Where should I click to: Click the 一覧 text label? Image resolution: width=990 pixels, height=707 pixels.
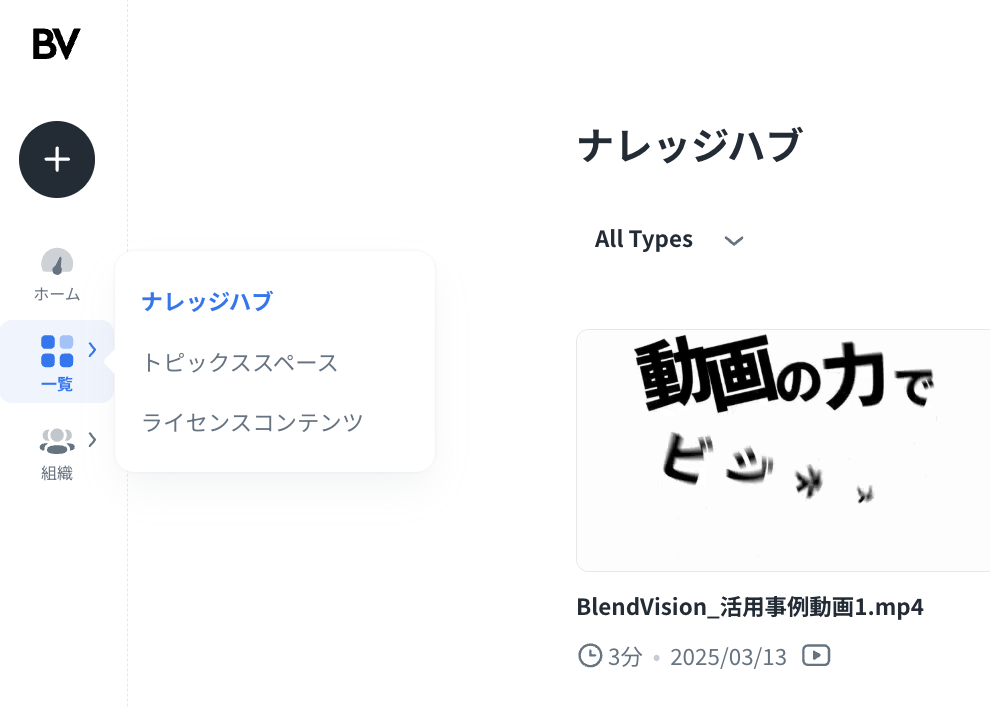57,384
